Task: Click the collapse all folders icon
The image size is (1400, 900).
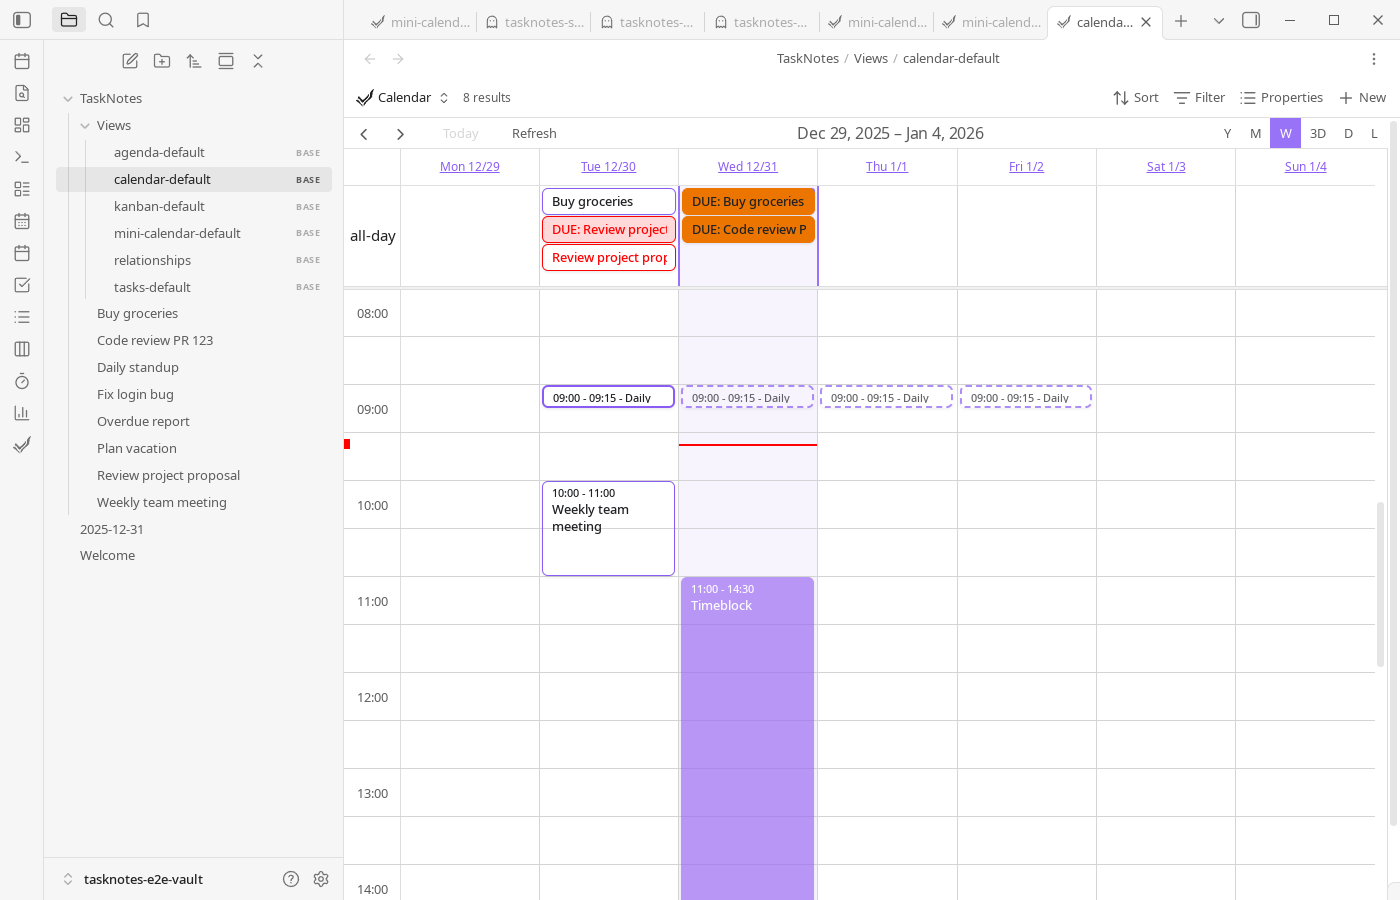Action: 258,61
